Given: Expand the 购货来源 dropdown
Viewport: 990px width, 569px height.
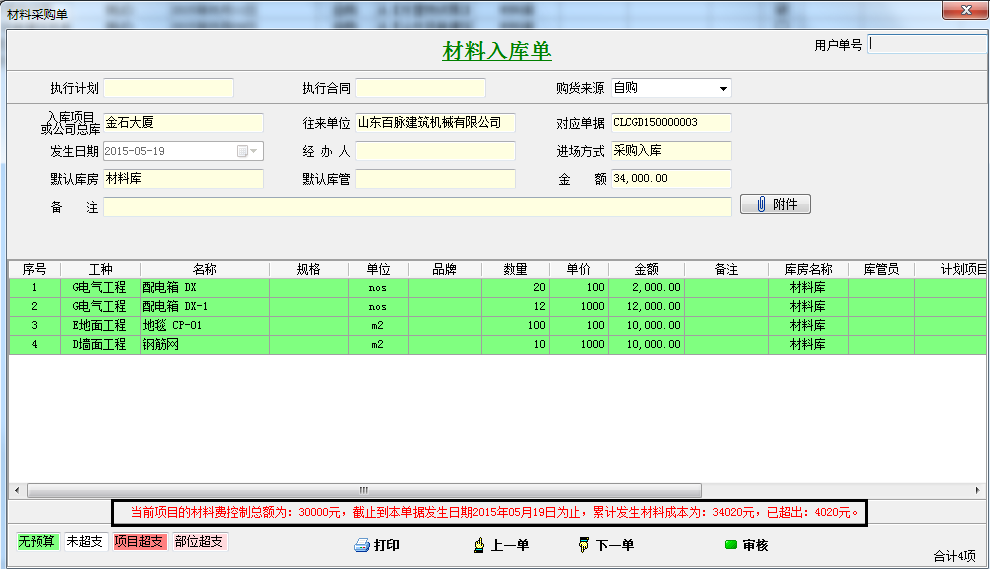Looking at the screenshot, I should point(722,88).
